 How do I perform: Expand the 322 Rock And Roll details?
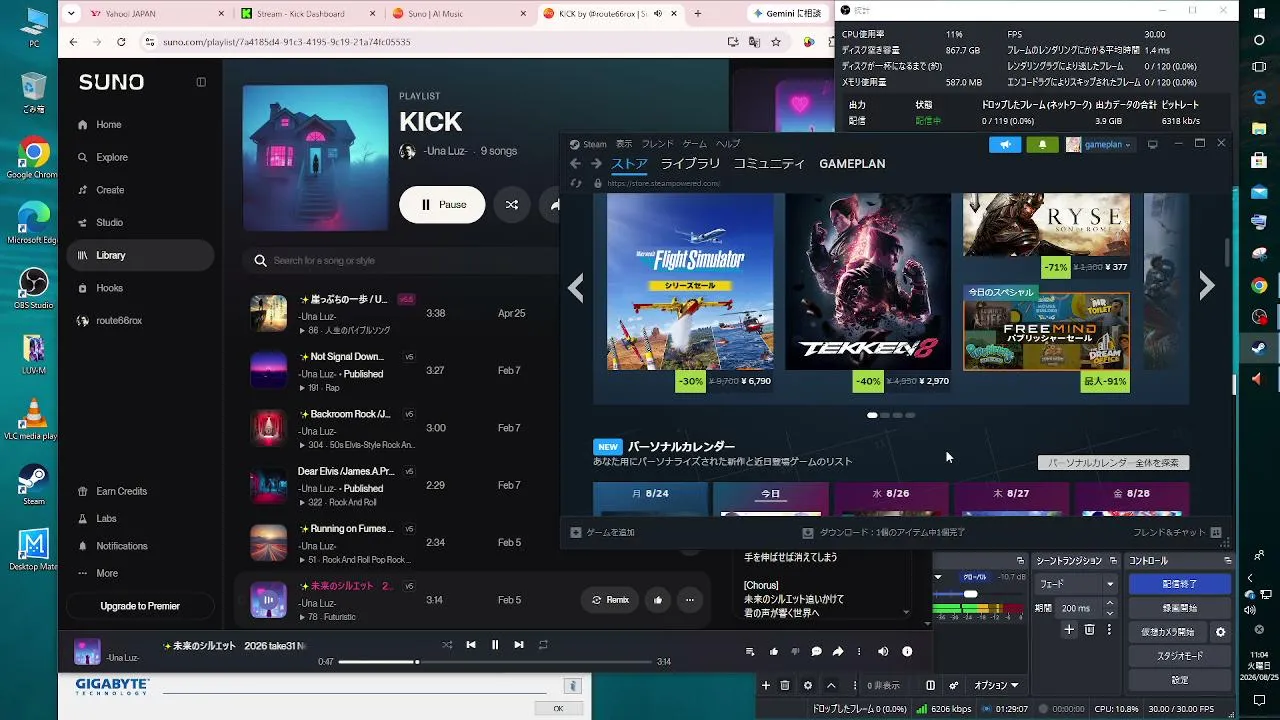[x=303, y=502]
